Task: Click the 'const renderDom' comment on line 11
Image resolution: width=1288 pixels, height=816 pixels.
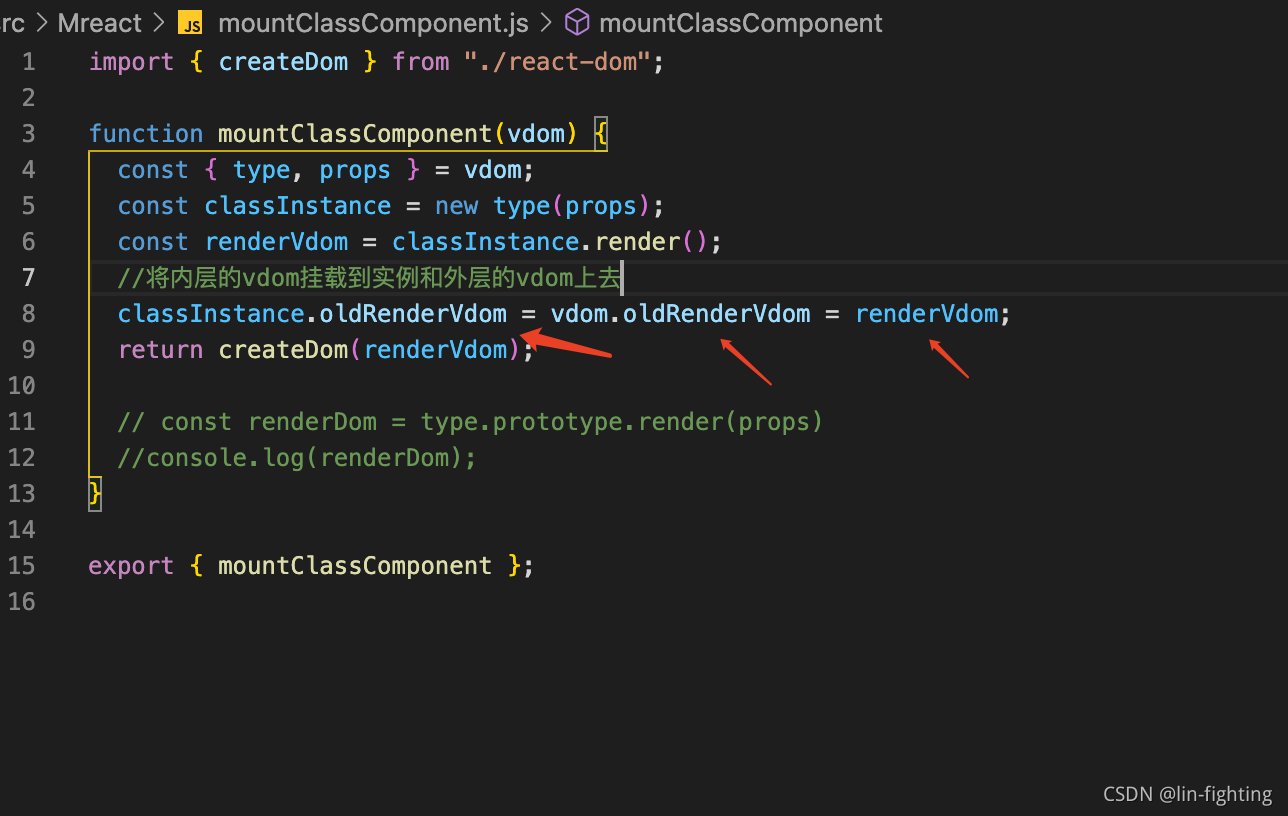Action: click(470, 422)
